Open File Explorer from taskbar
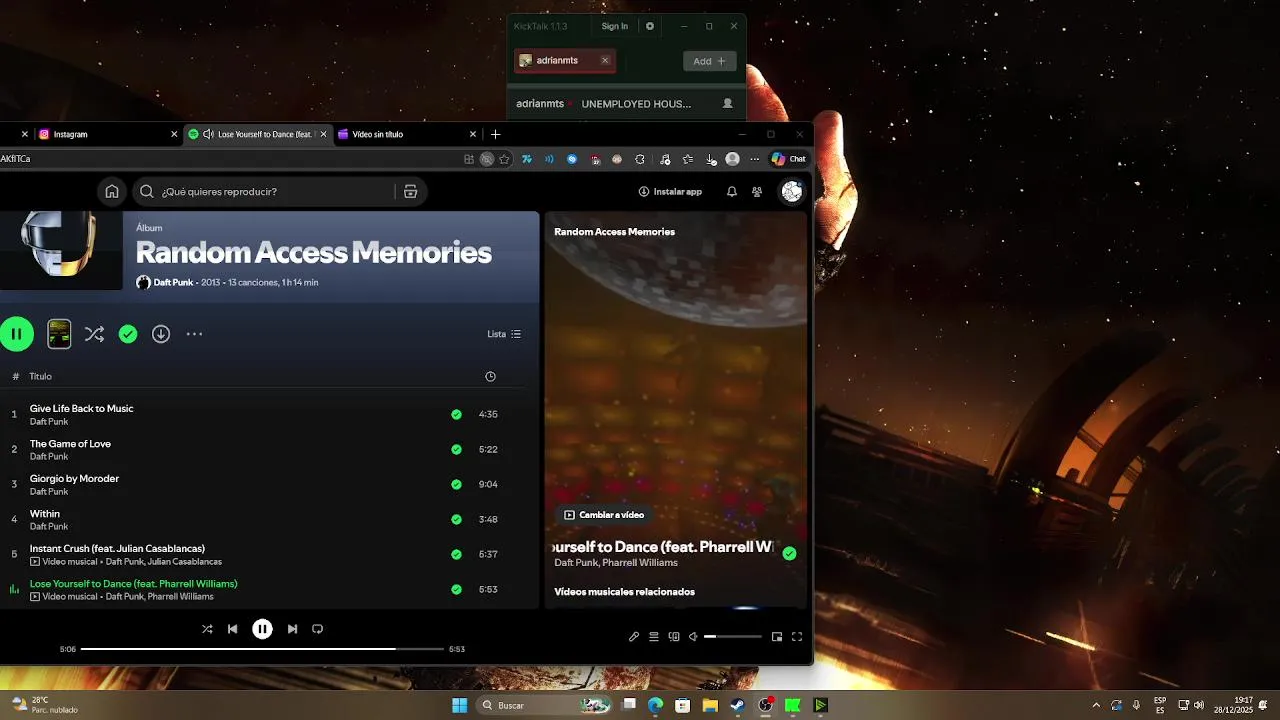This screenshot has width=1280, height=720. [710, 705]
